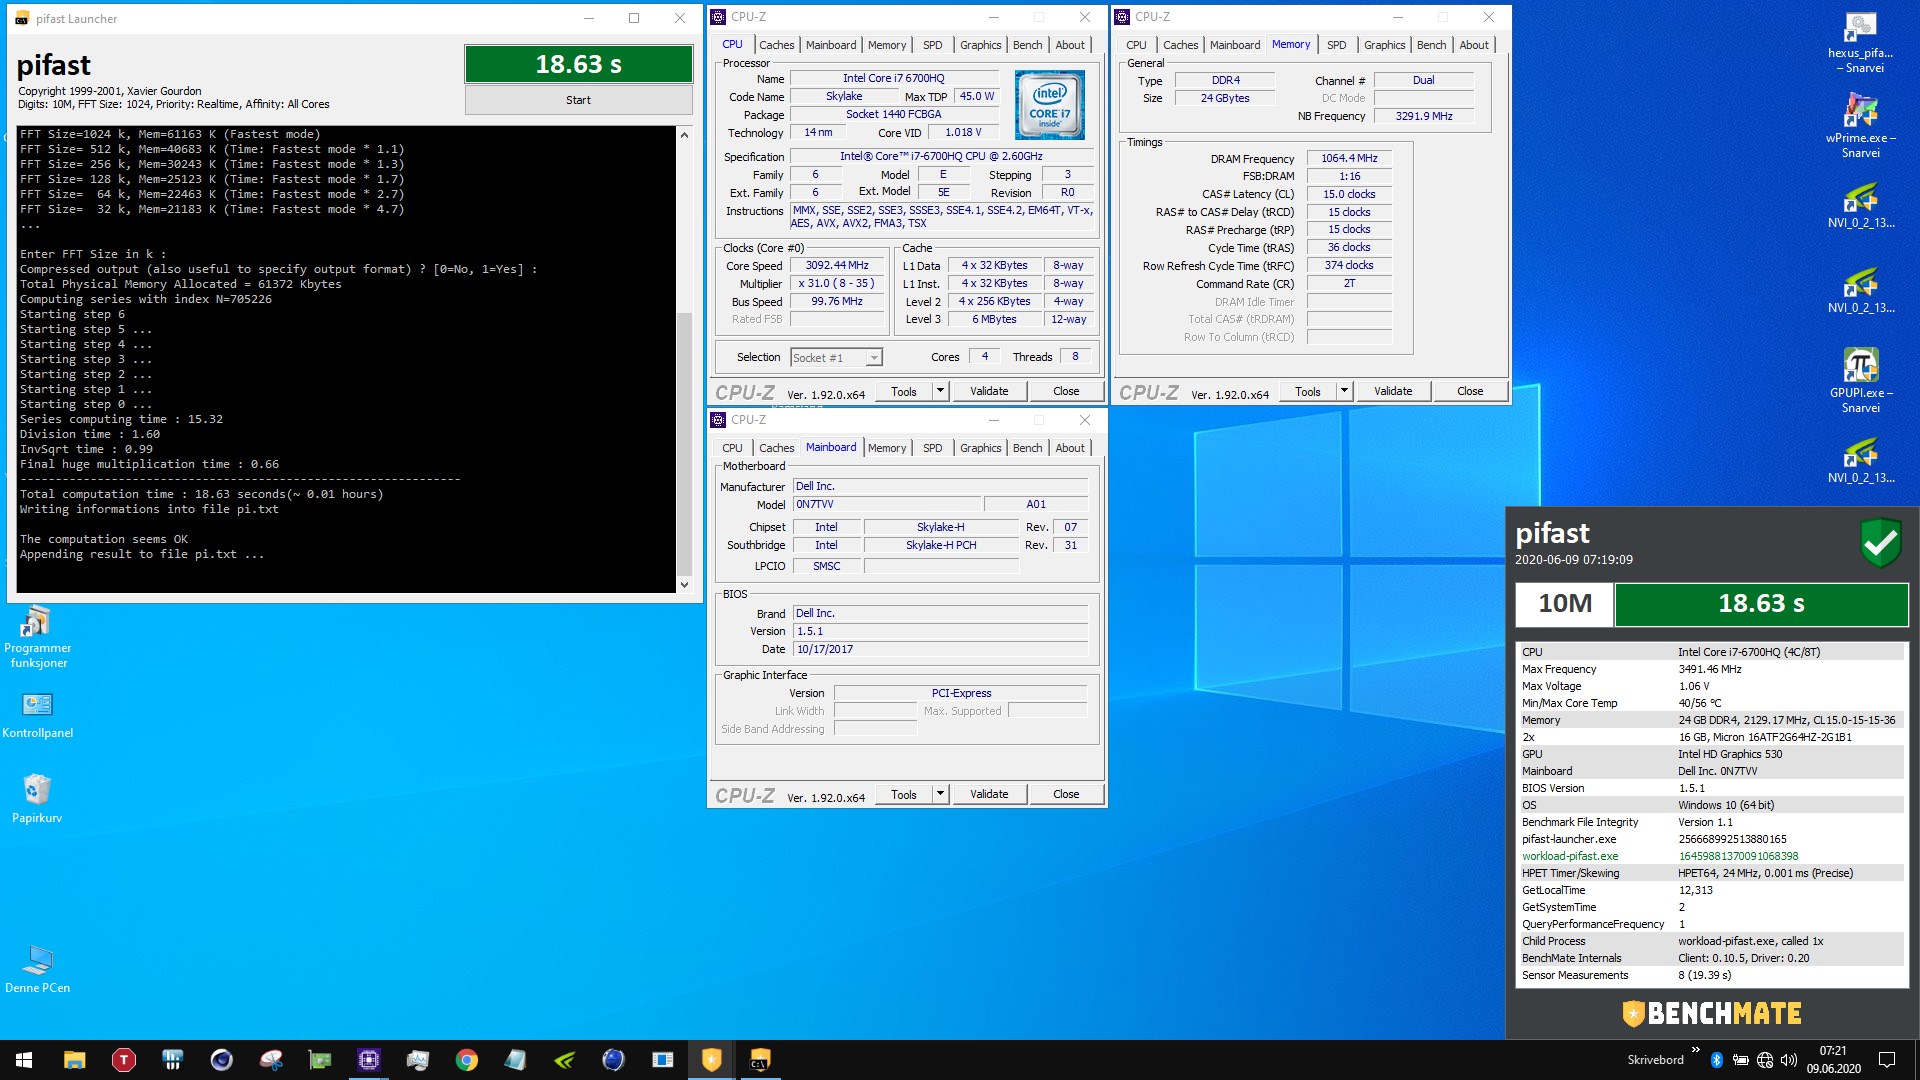1920x1080 pixels.
Task: Open the CPU-Z purple chip taskbar icon
Action: tap(368, 1060)
